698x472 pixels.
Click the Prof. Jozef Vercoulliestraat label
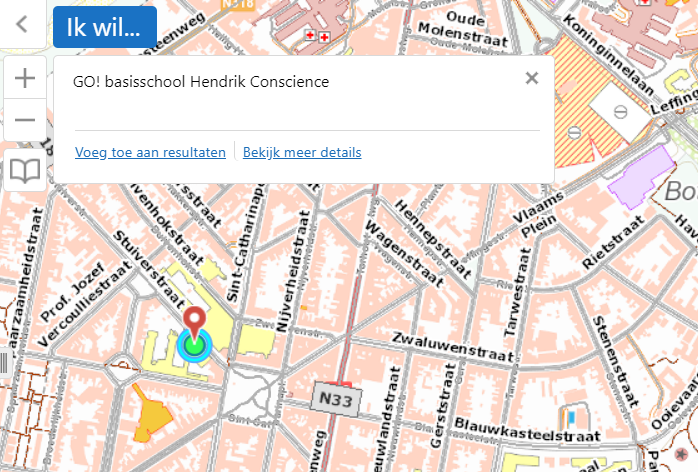[84, 304]
